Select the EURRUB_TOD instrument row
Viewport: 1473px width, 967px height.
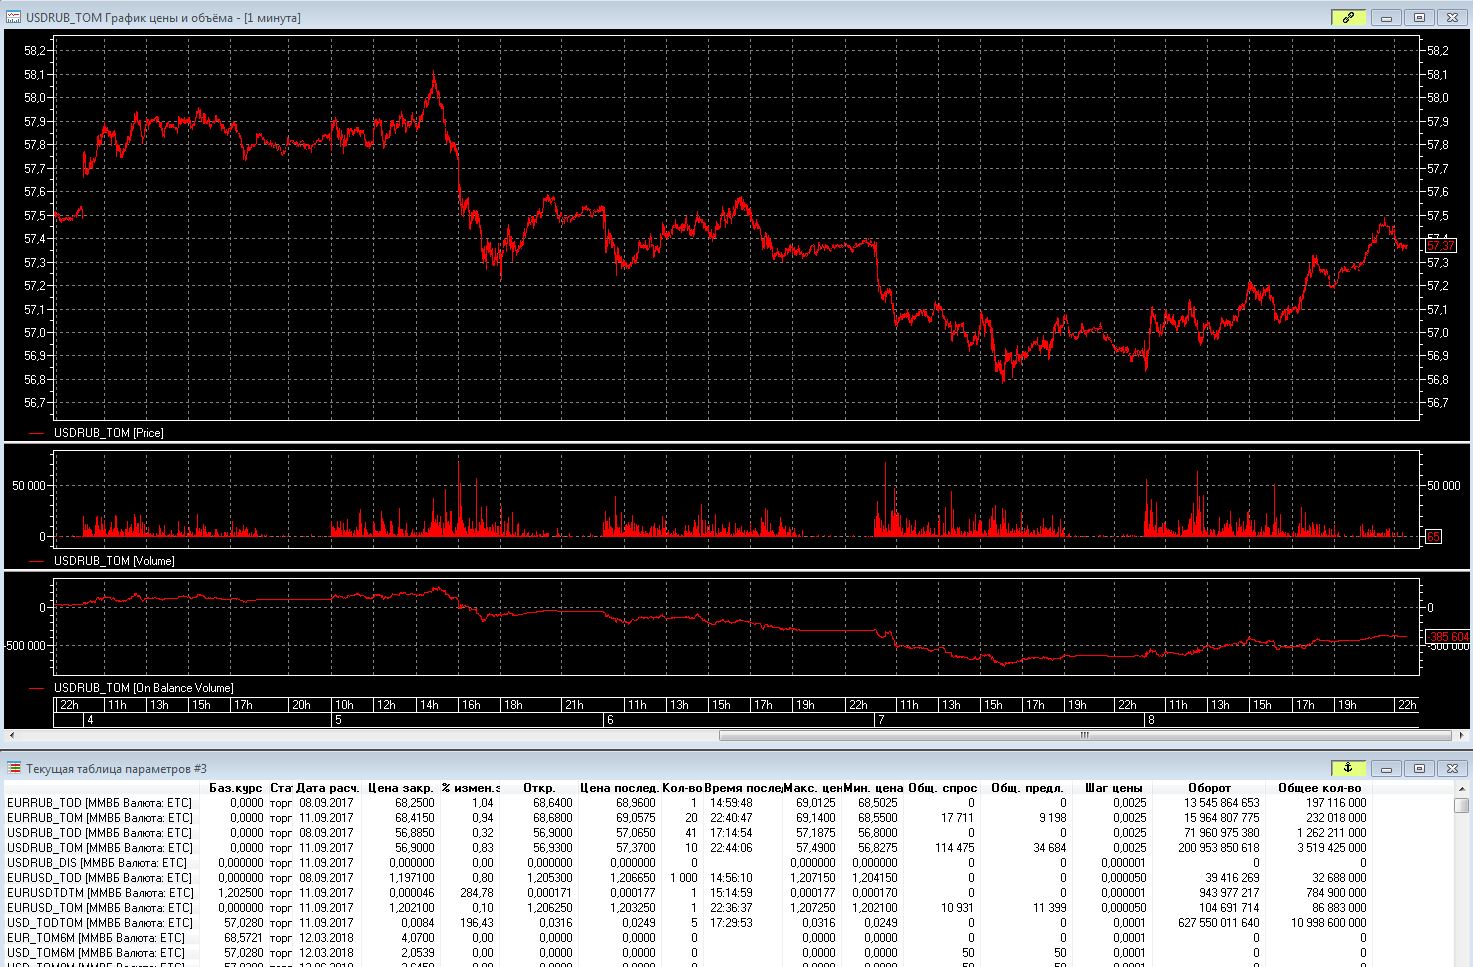[x=99, y=803]
